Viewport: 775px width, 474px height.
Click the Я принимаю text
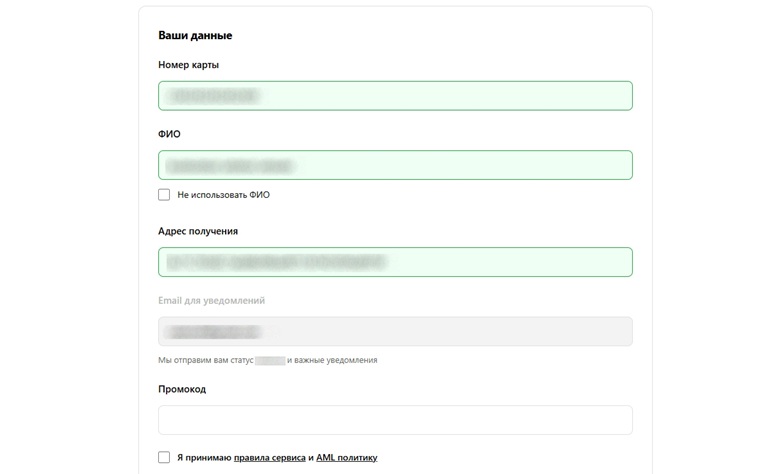204,458
